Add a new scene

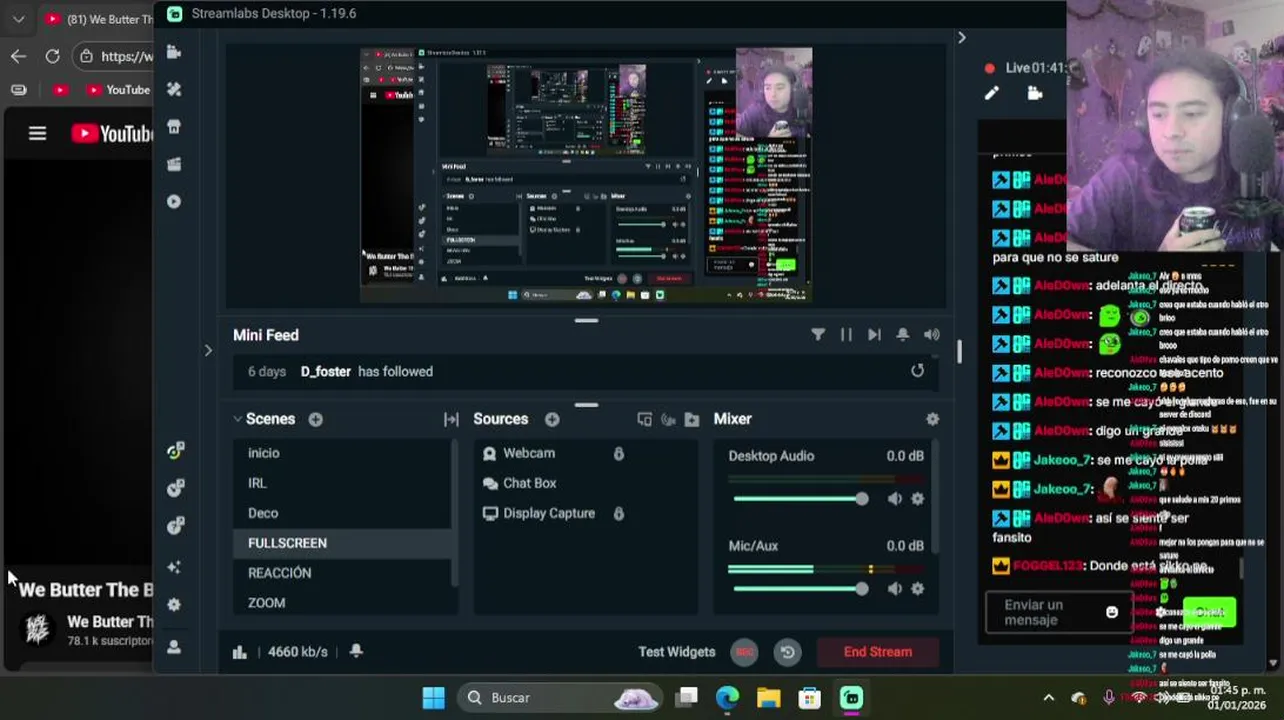click(316, 419)
